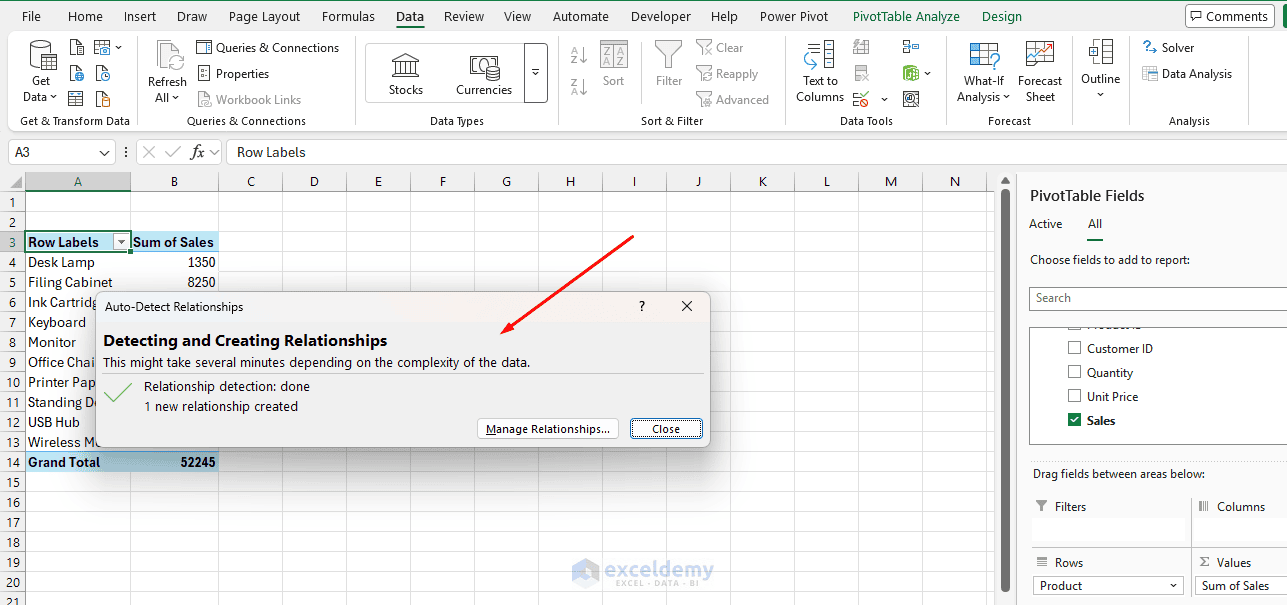
Task: Click the Relationships icon in Data Tools
Action: pos(911,47)
